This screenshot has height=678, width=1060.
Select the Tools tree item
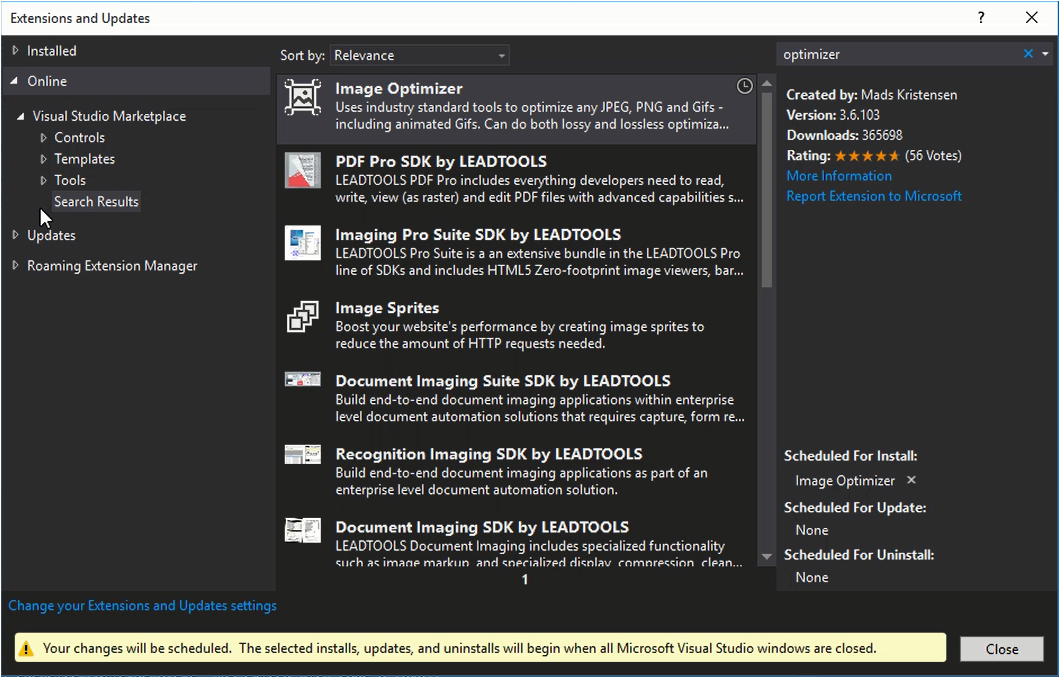70,180
